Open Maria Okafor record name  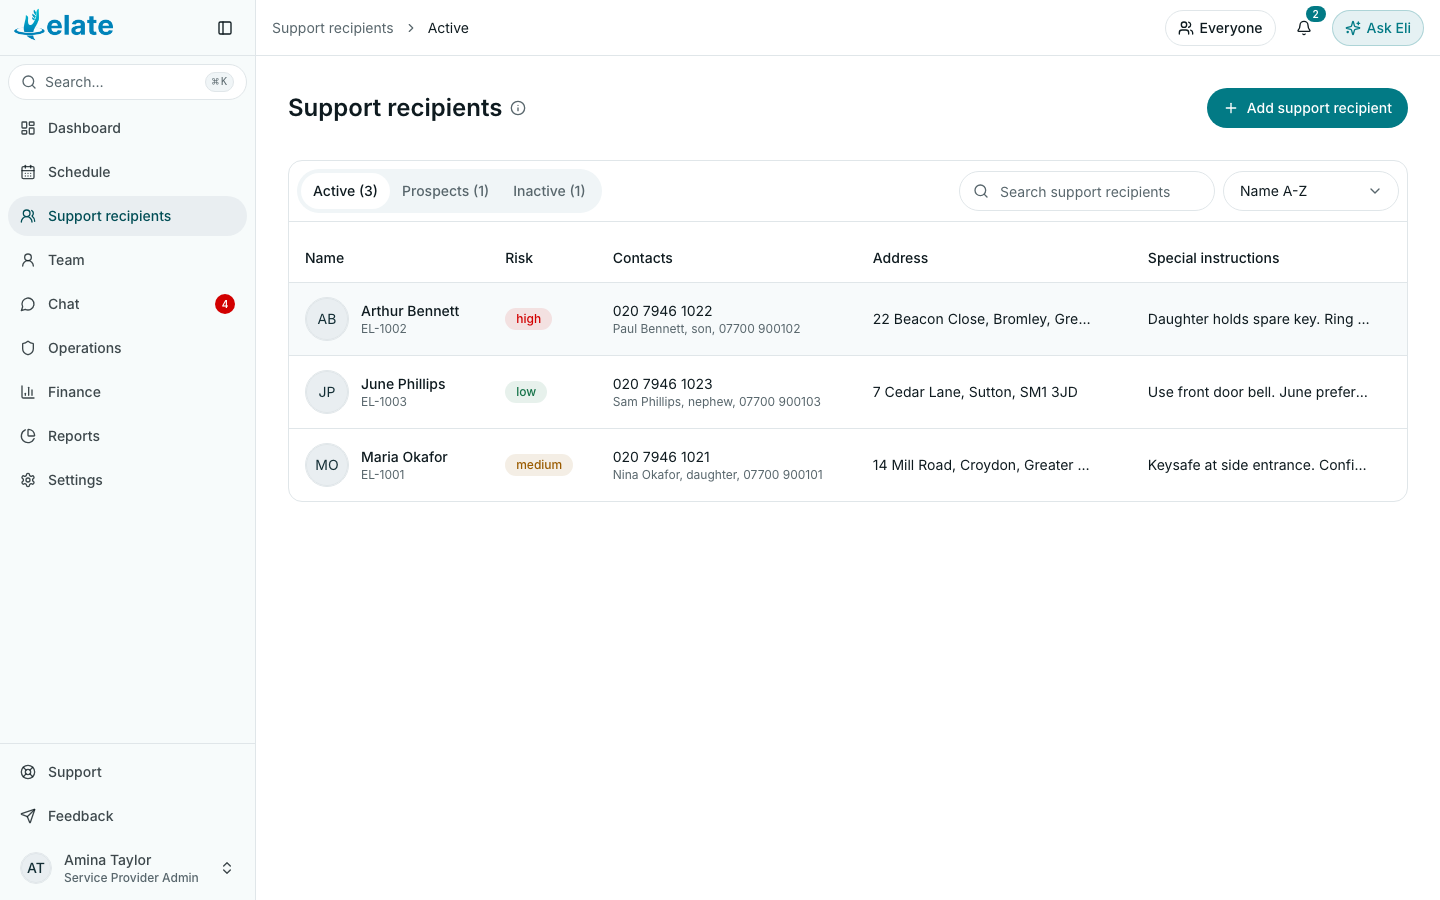click(404, 457)
